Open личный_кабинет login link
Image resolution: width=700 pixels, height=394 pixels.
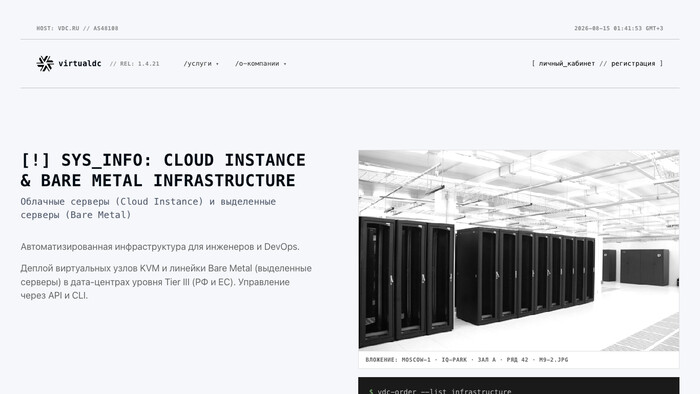coord(567,64)
